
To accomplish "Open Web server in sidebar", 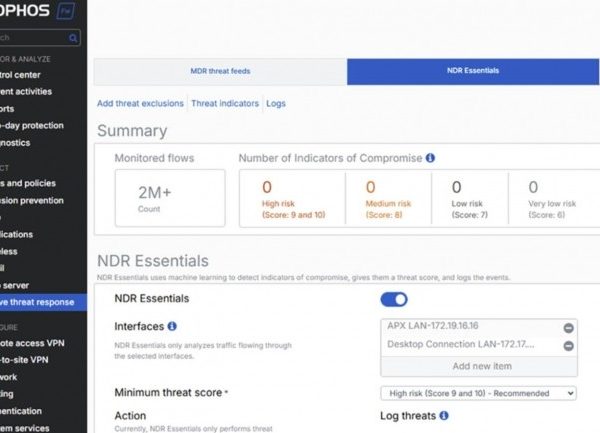I will tap(15, 286).
